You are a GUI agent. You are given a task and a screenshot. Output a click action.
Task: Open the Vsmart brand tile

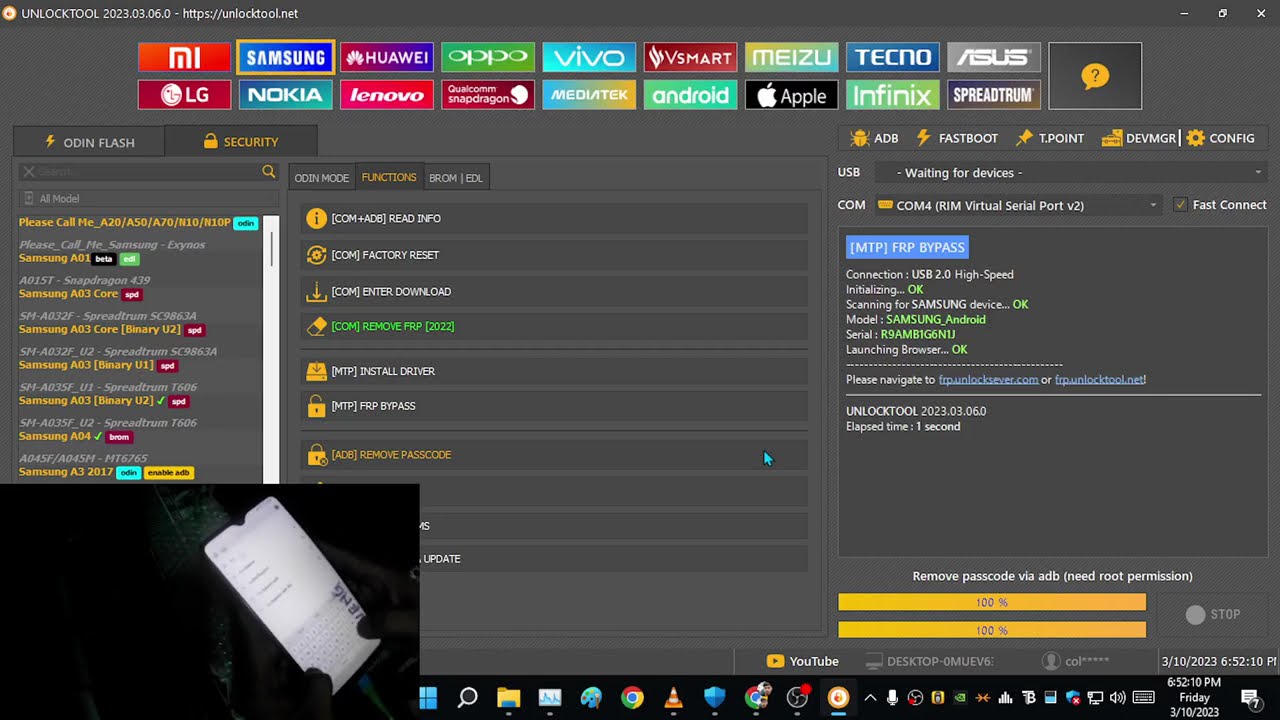click(690, 57)
